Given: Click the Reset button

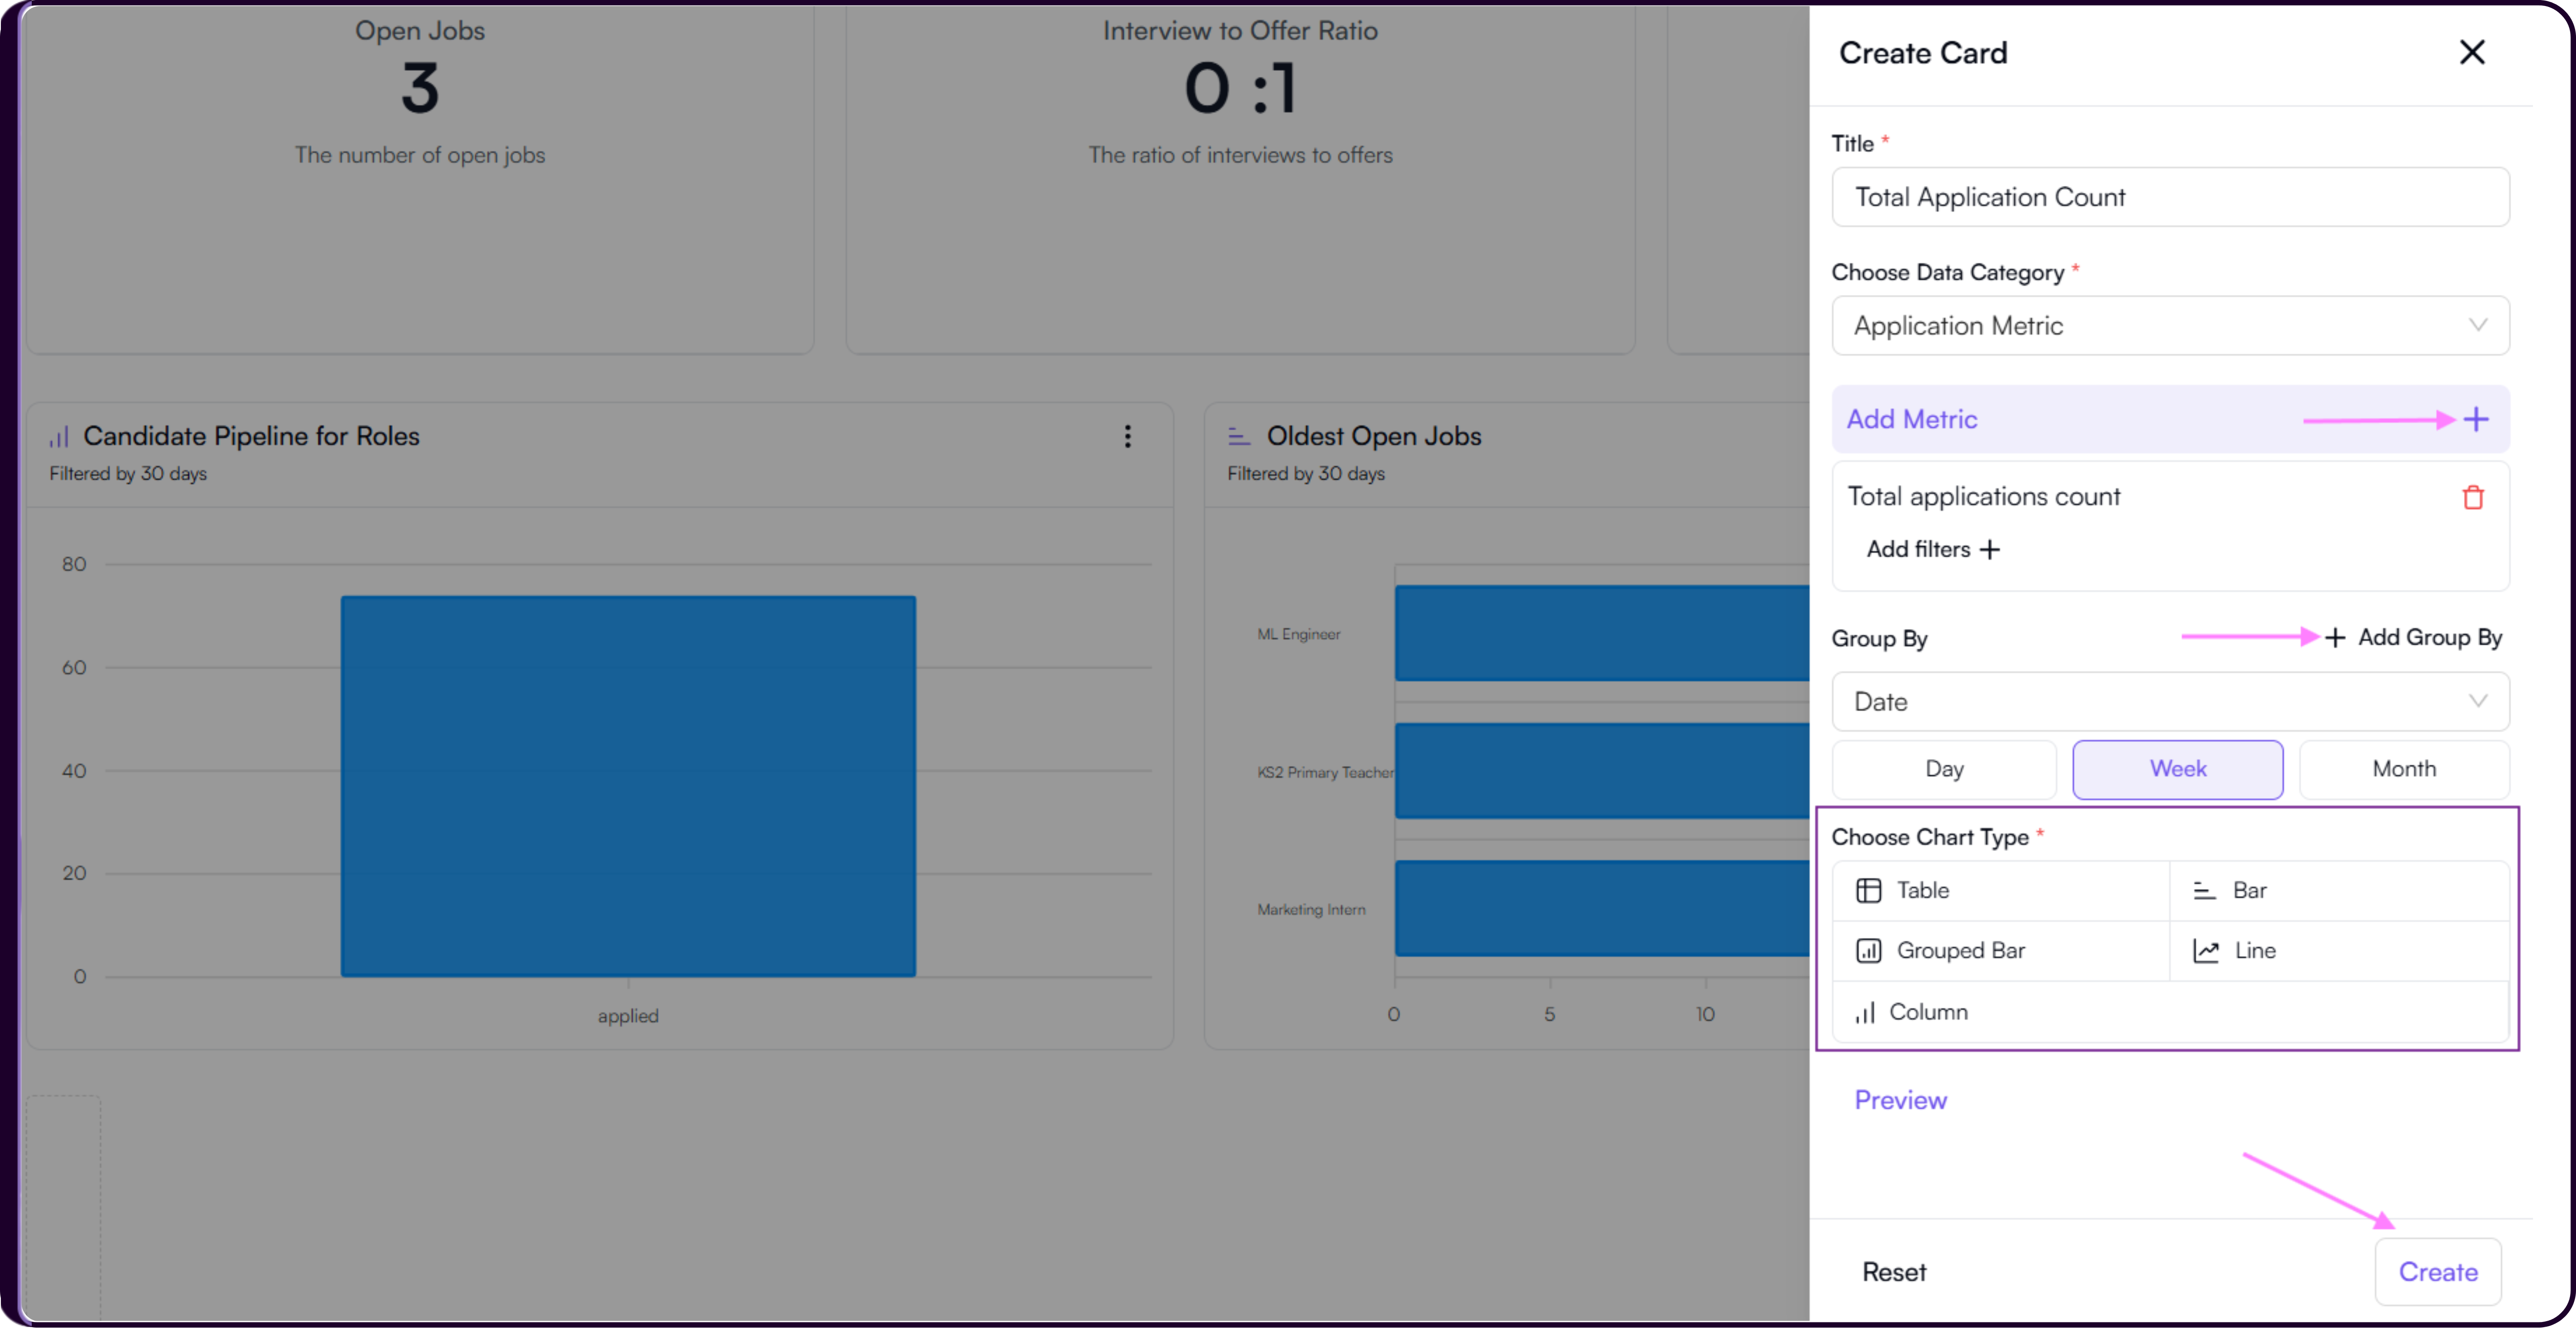Looking at the screenshot, I should 1893,1272.
